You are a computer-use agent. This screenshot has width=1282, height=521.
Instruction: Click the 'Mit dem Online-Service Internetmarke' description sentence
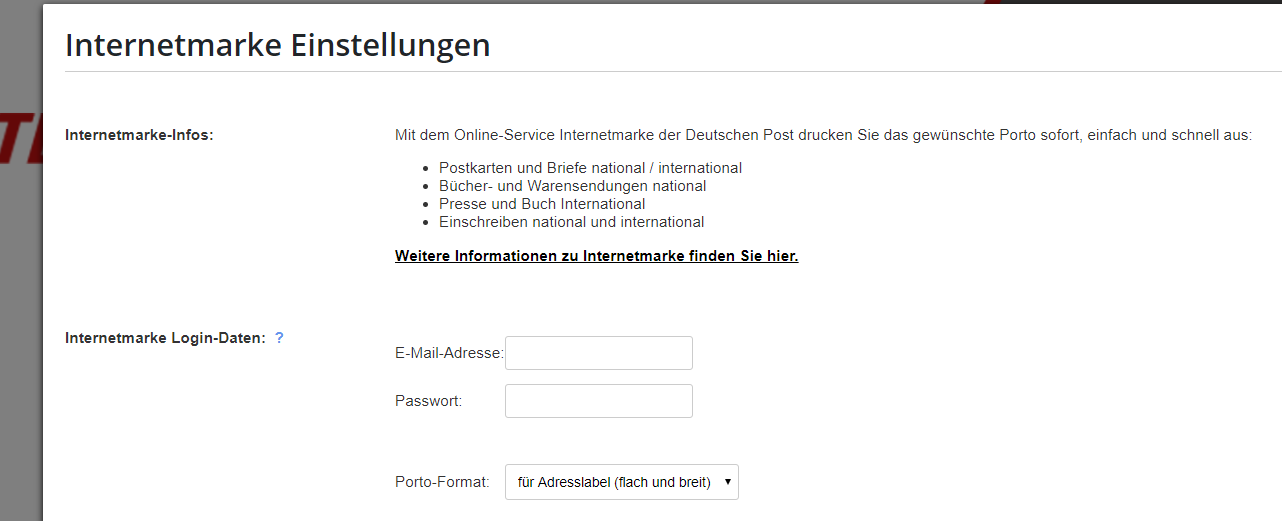(x=823, y=135)
